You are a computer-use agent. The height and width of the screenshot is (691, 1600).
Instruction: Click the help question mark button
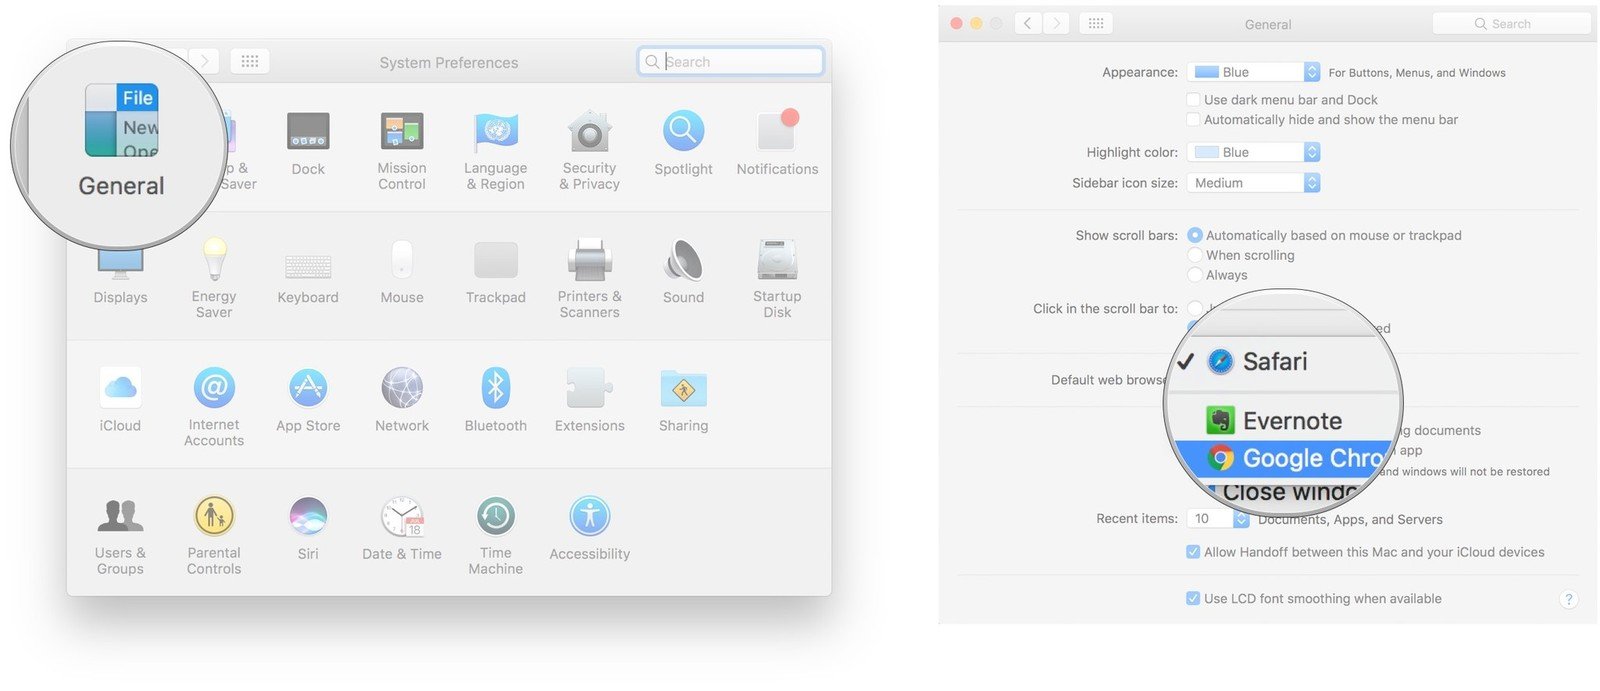(1569, 600)
